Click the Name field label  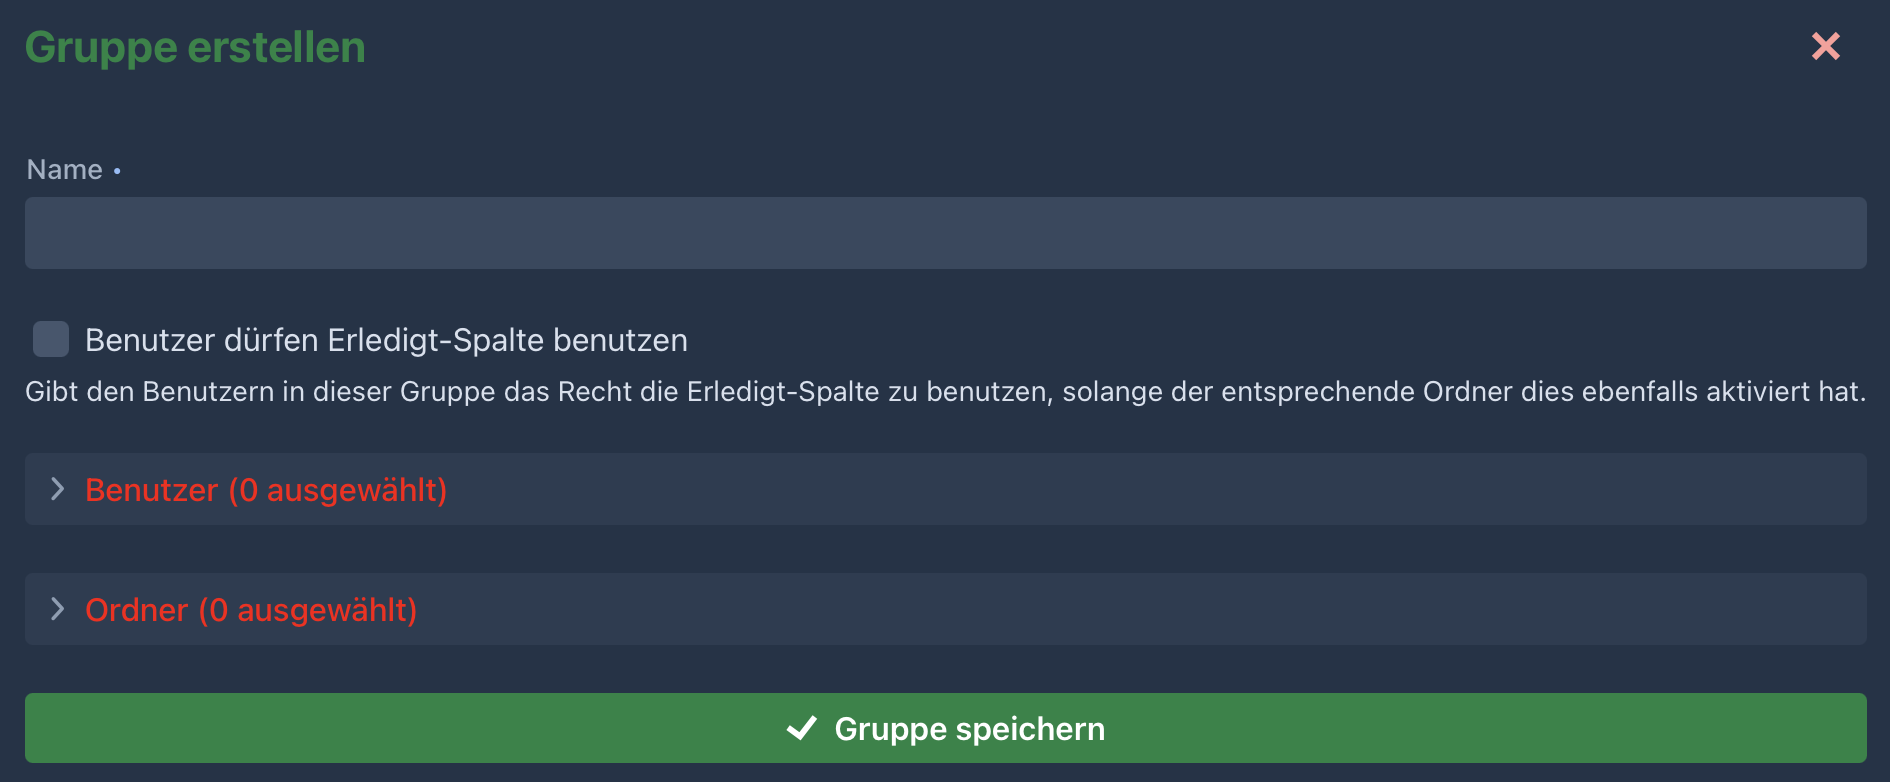(64, 170)
